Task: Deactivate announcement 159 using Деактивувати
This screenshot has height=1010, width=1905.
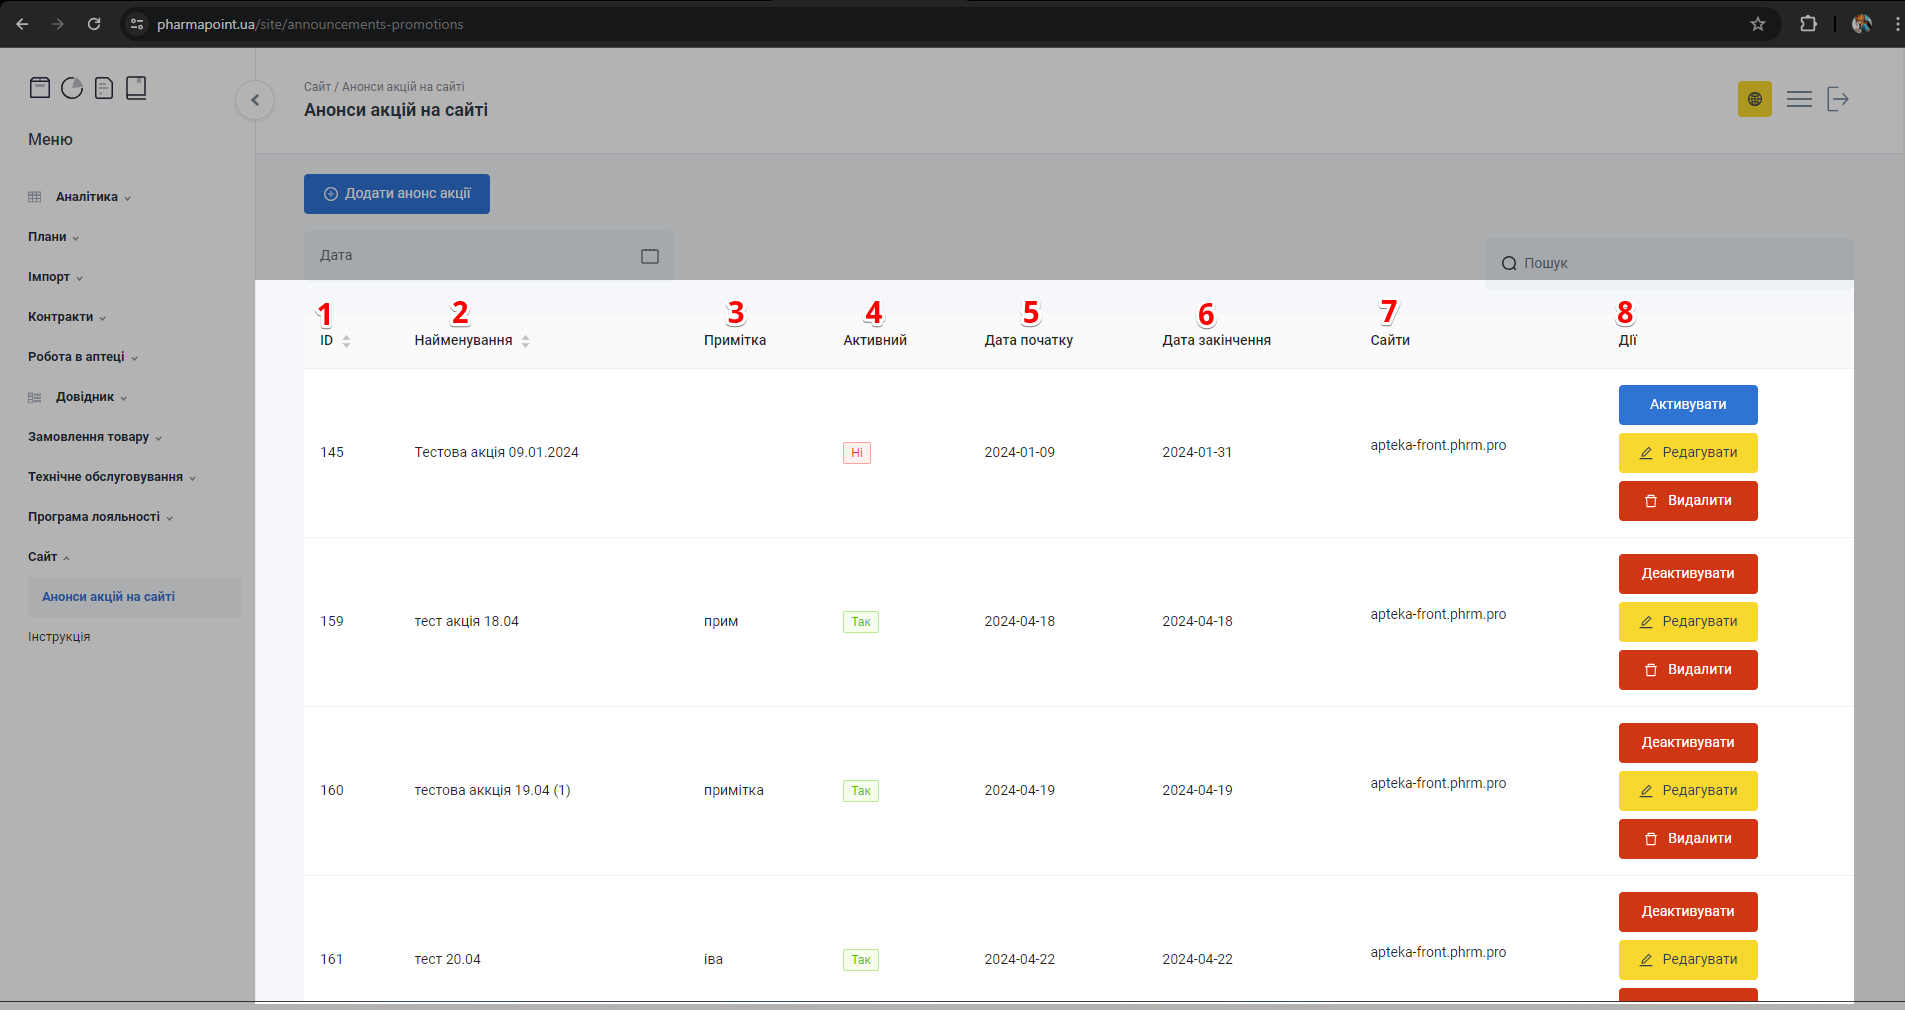Action: click(x=1687, y=574)
